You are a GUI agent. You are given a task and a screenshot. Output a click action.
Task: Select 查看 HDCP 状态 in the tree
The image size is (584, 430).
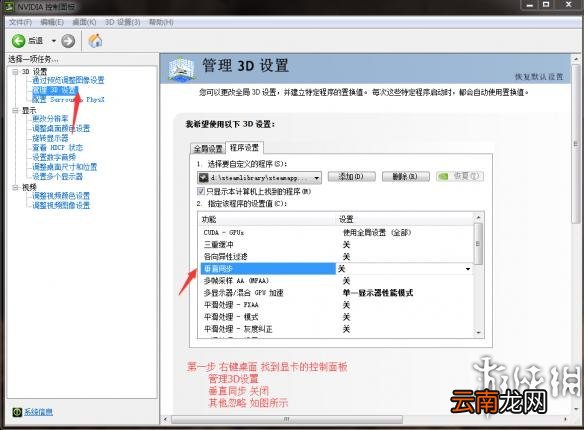[x=57, y=147]
